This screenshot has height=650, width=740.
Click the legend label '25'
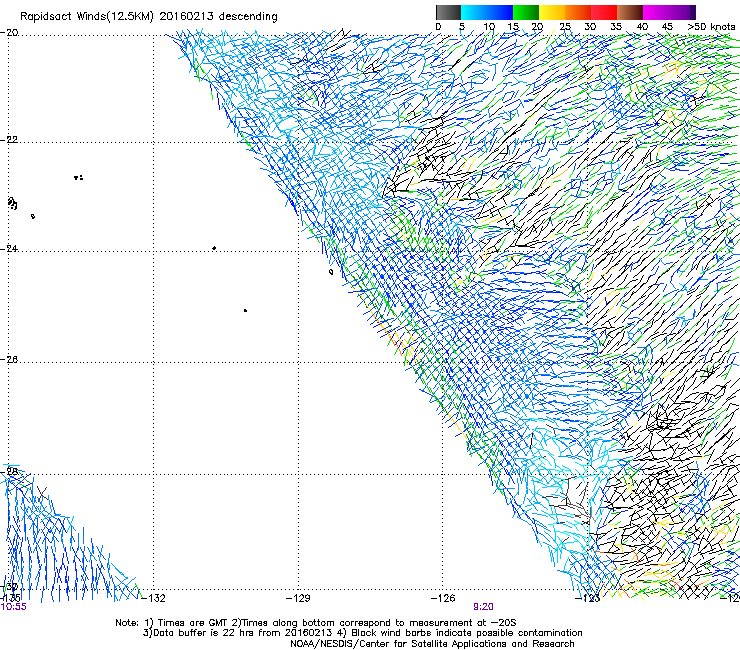click(565, 27)
